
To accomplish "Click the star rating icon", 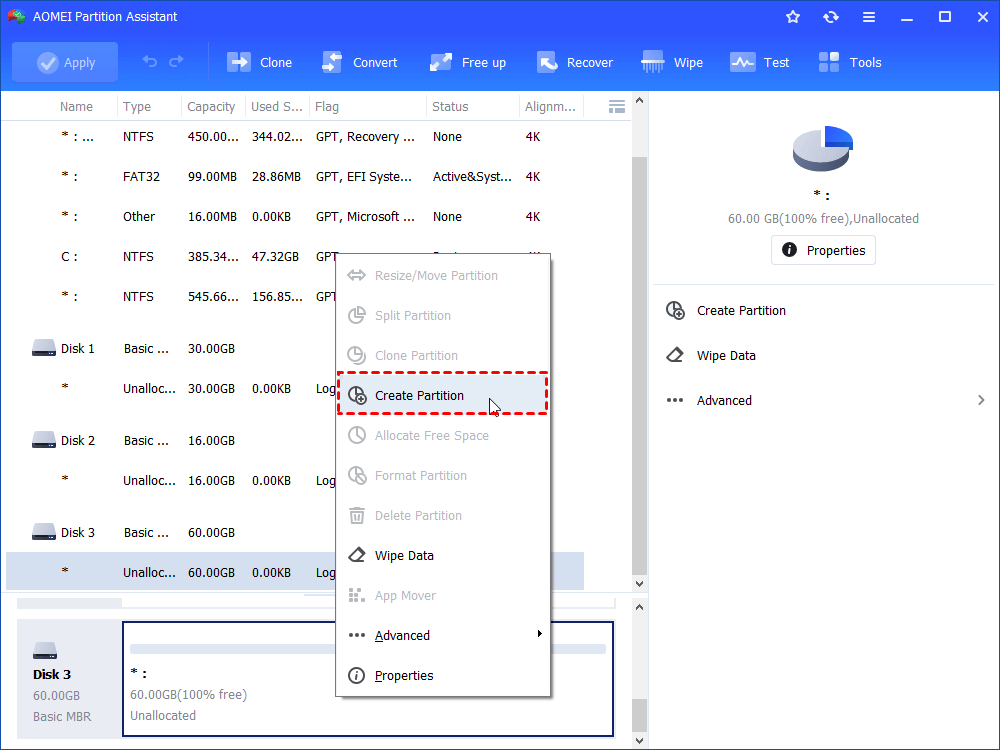I will click(x=793, y=16).
